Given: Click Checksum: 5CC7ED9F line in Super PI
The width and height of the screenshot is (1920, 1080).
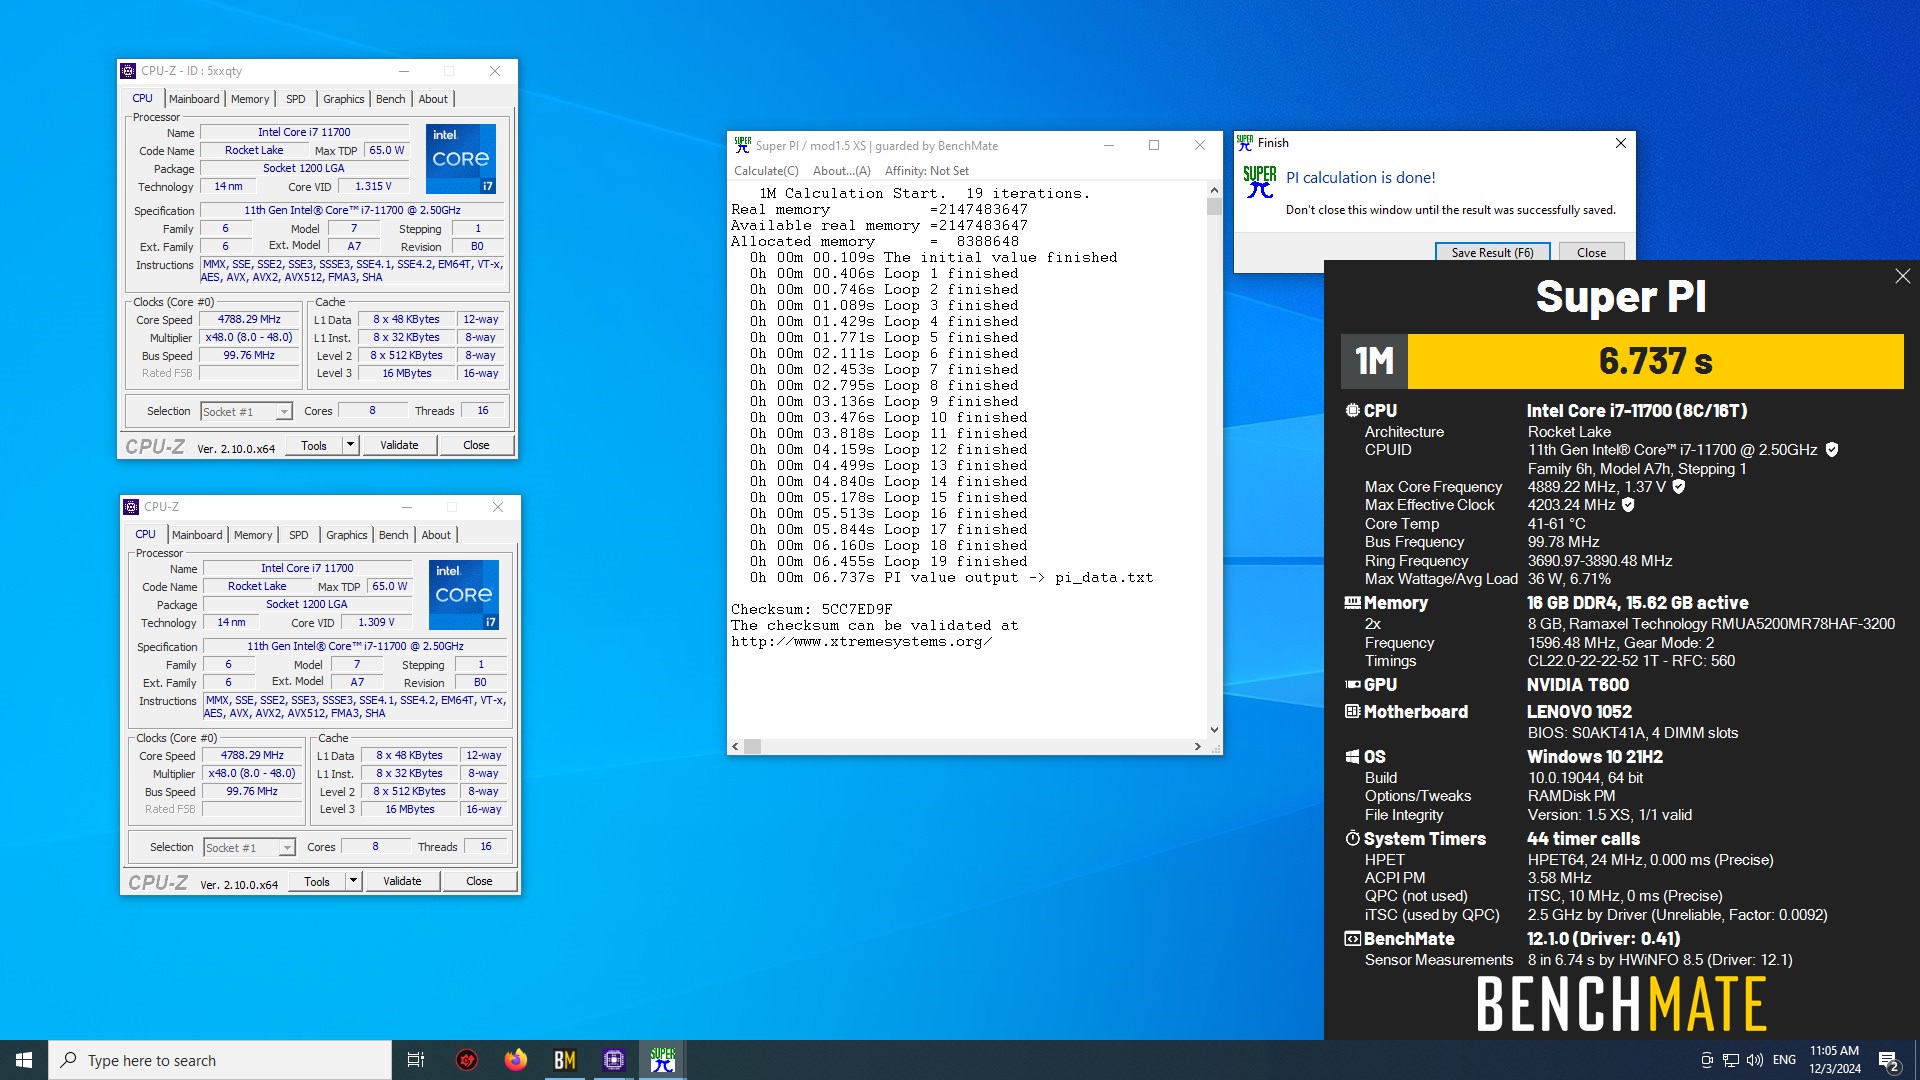Looking at the screenshot, I should click(811, 609).
